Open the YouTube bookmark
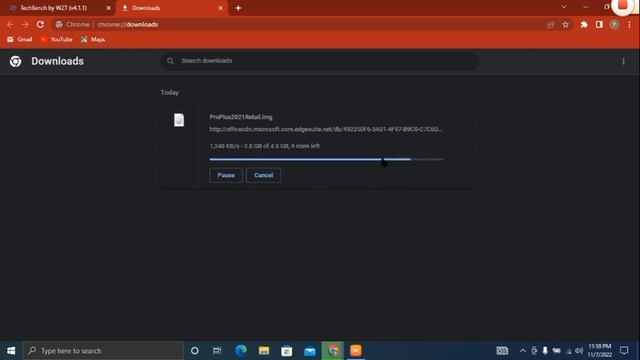 point(56,40)
